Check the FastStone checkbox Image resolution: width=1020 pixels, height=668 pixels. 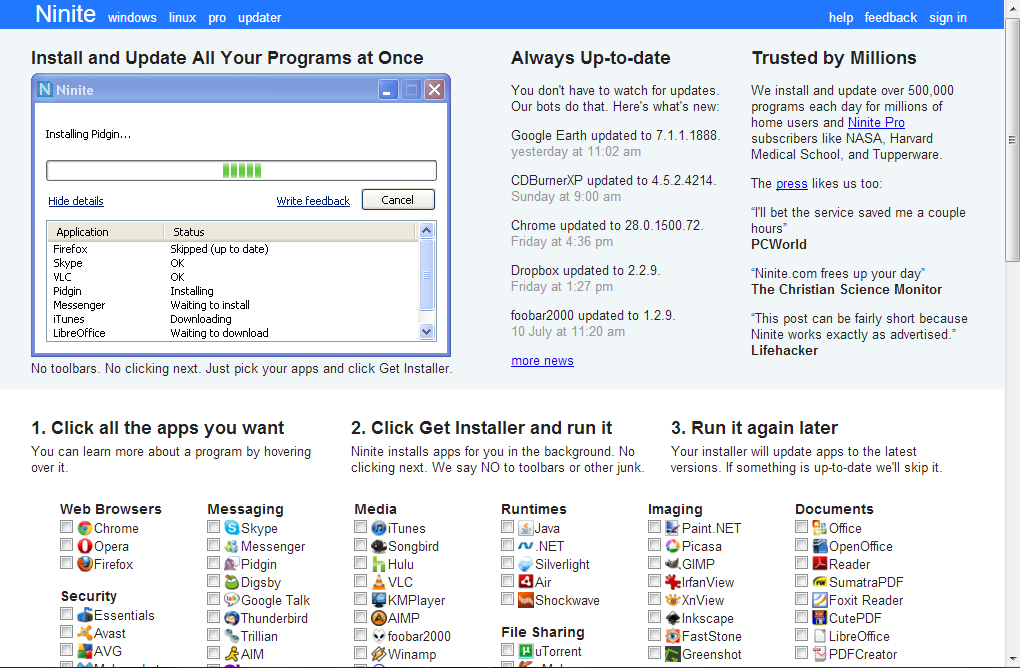pyautogui.click(x=654, y=634)
